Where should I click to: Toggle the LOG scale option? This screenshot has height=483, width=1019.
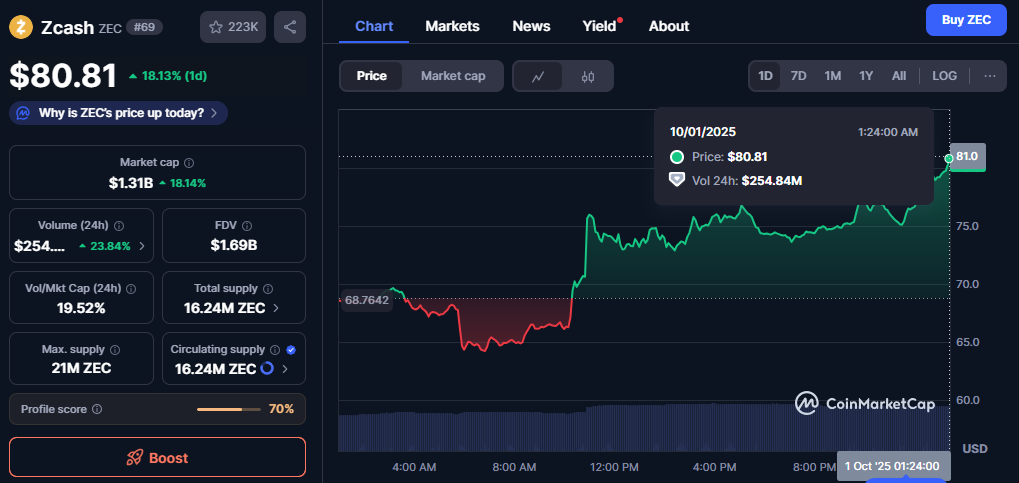point(944,76)
